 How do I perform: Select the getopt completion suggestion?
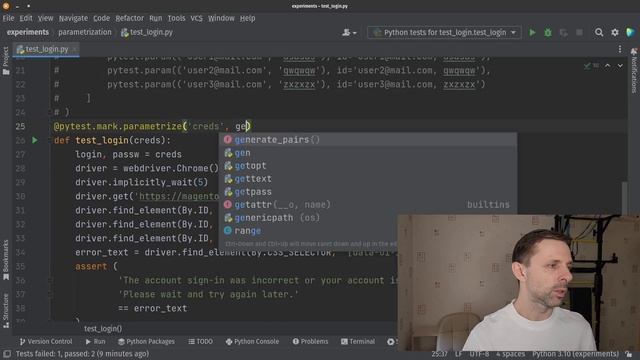(x=368, y=166)
